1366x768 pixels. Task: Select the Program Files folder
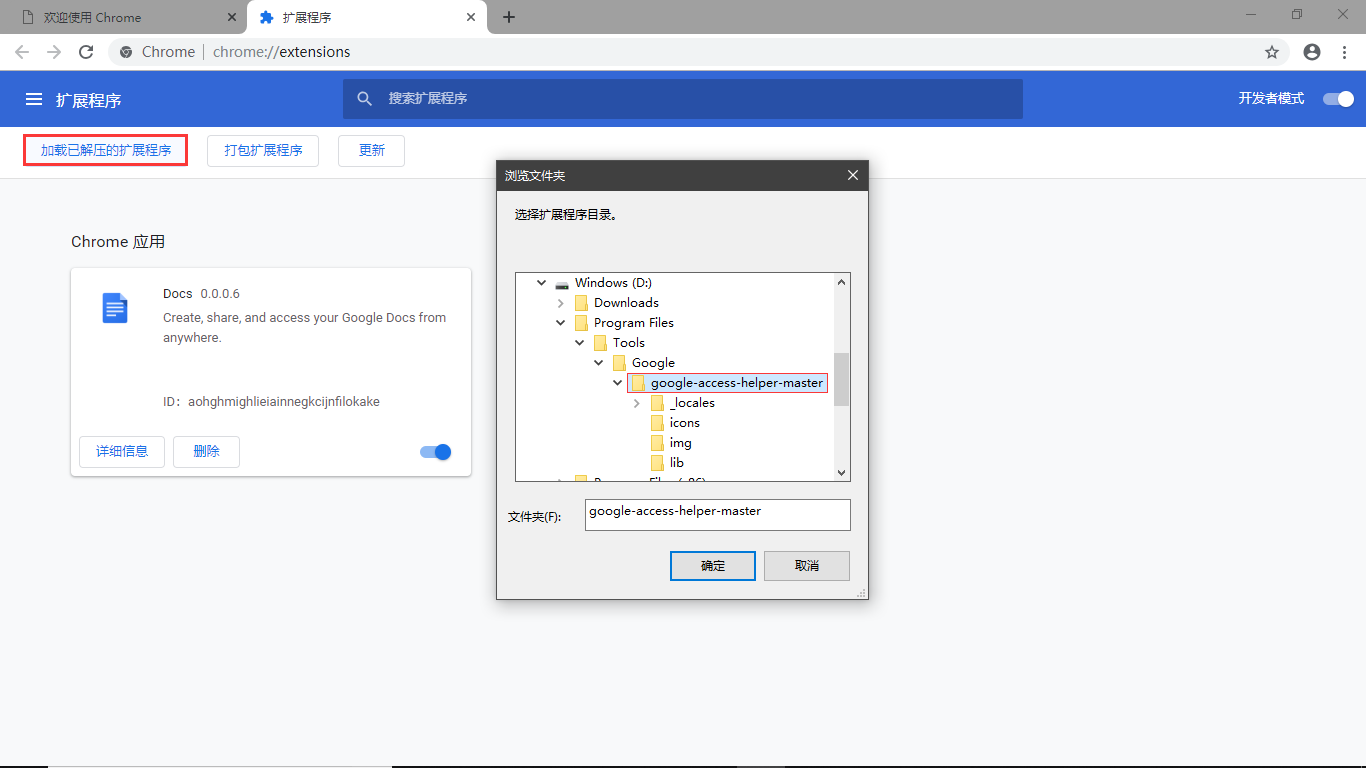tap(634, 323)
